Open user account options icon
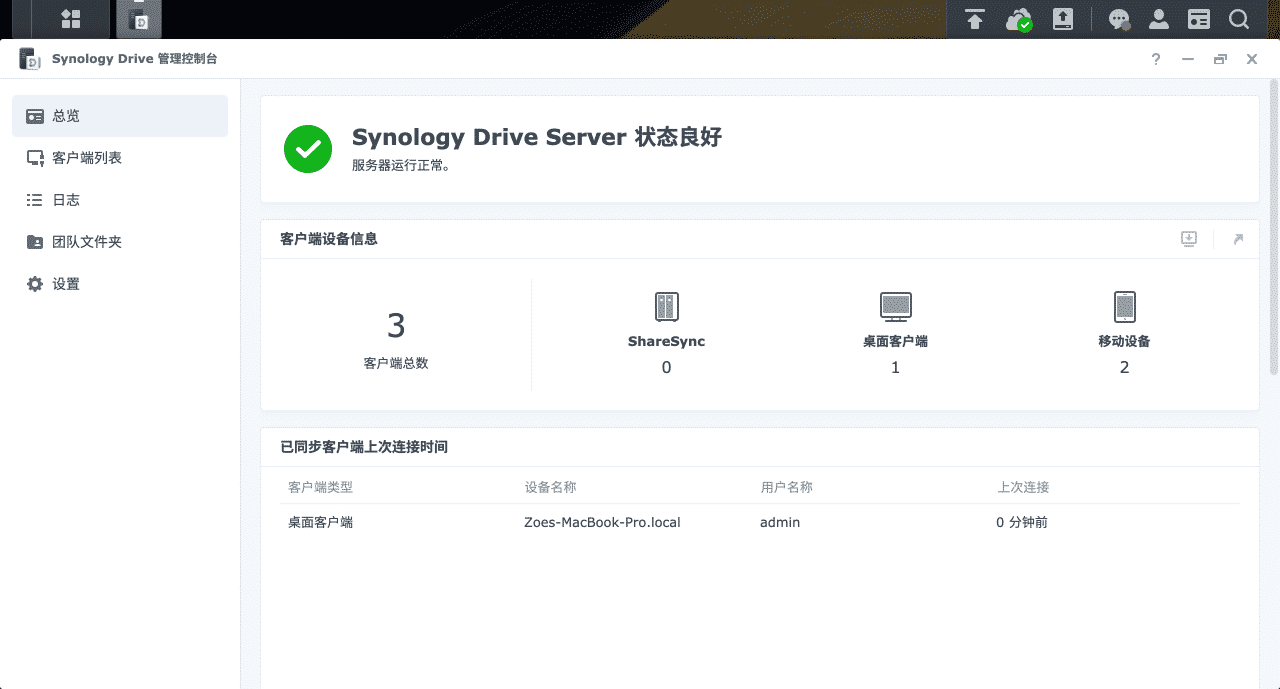1280x689 pixels. (1159, 19)
